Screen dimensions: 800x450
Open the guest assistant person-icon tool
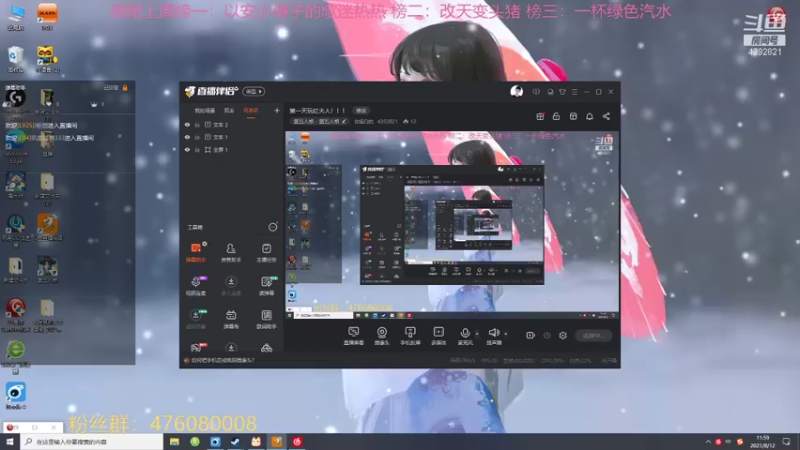[x=231, y=252]
